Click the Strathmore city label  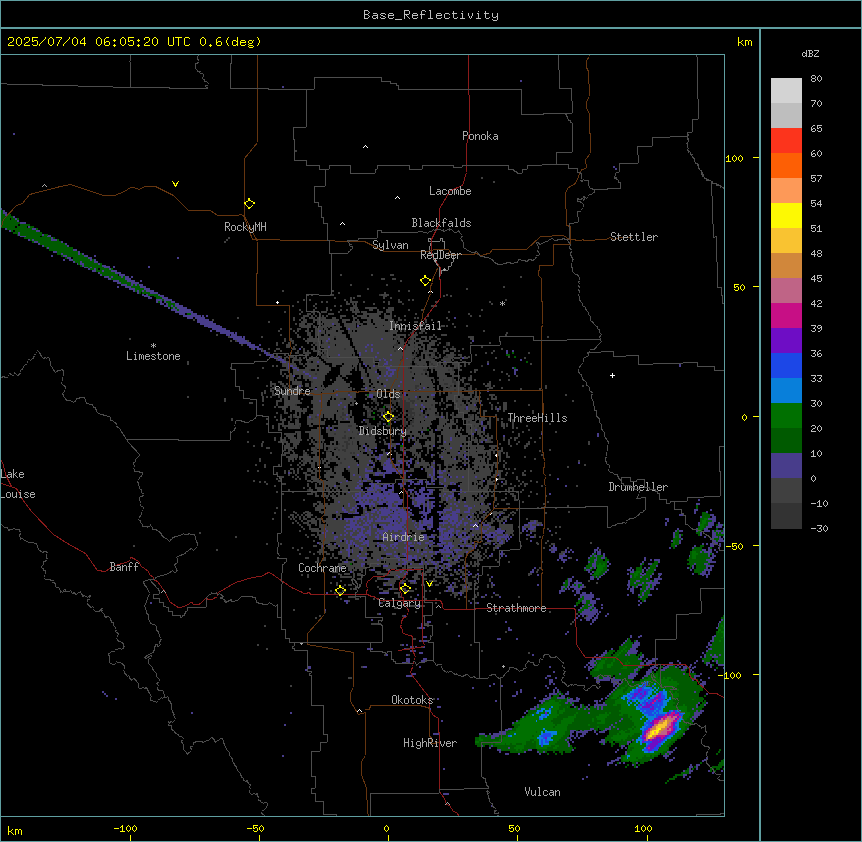point(516,608)
